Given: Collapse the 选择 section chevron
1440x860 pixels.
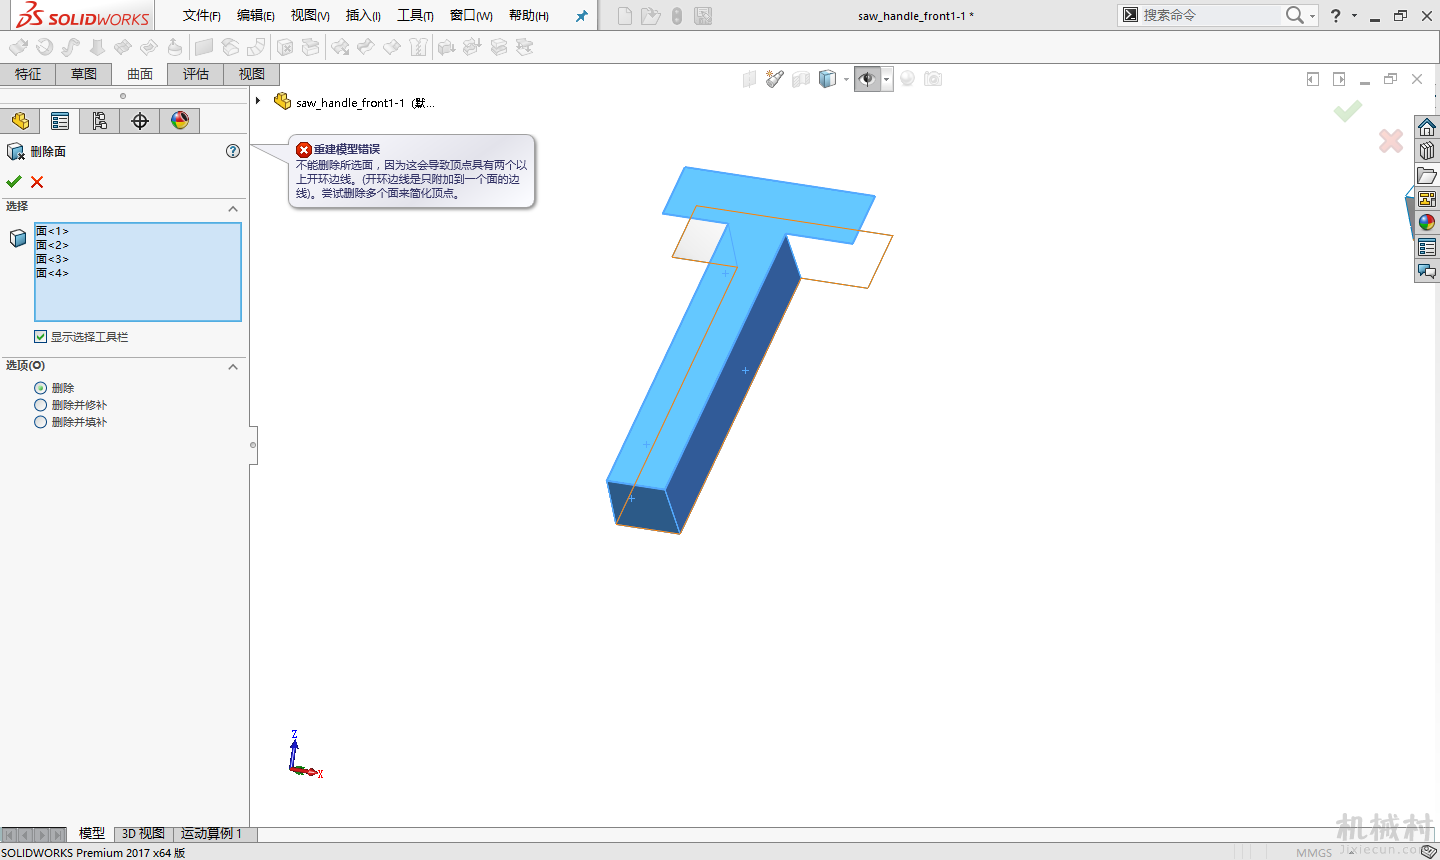Looking at the screenshot, I should click(x=233, y=208).
